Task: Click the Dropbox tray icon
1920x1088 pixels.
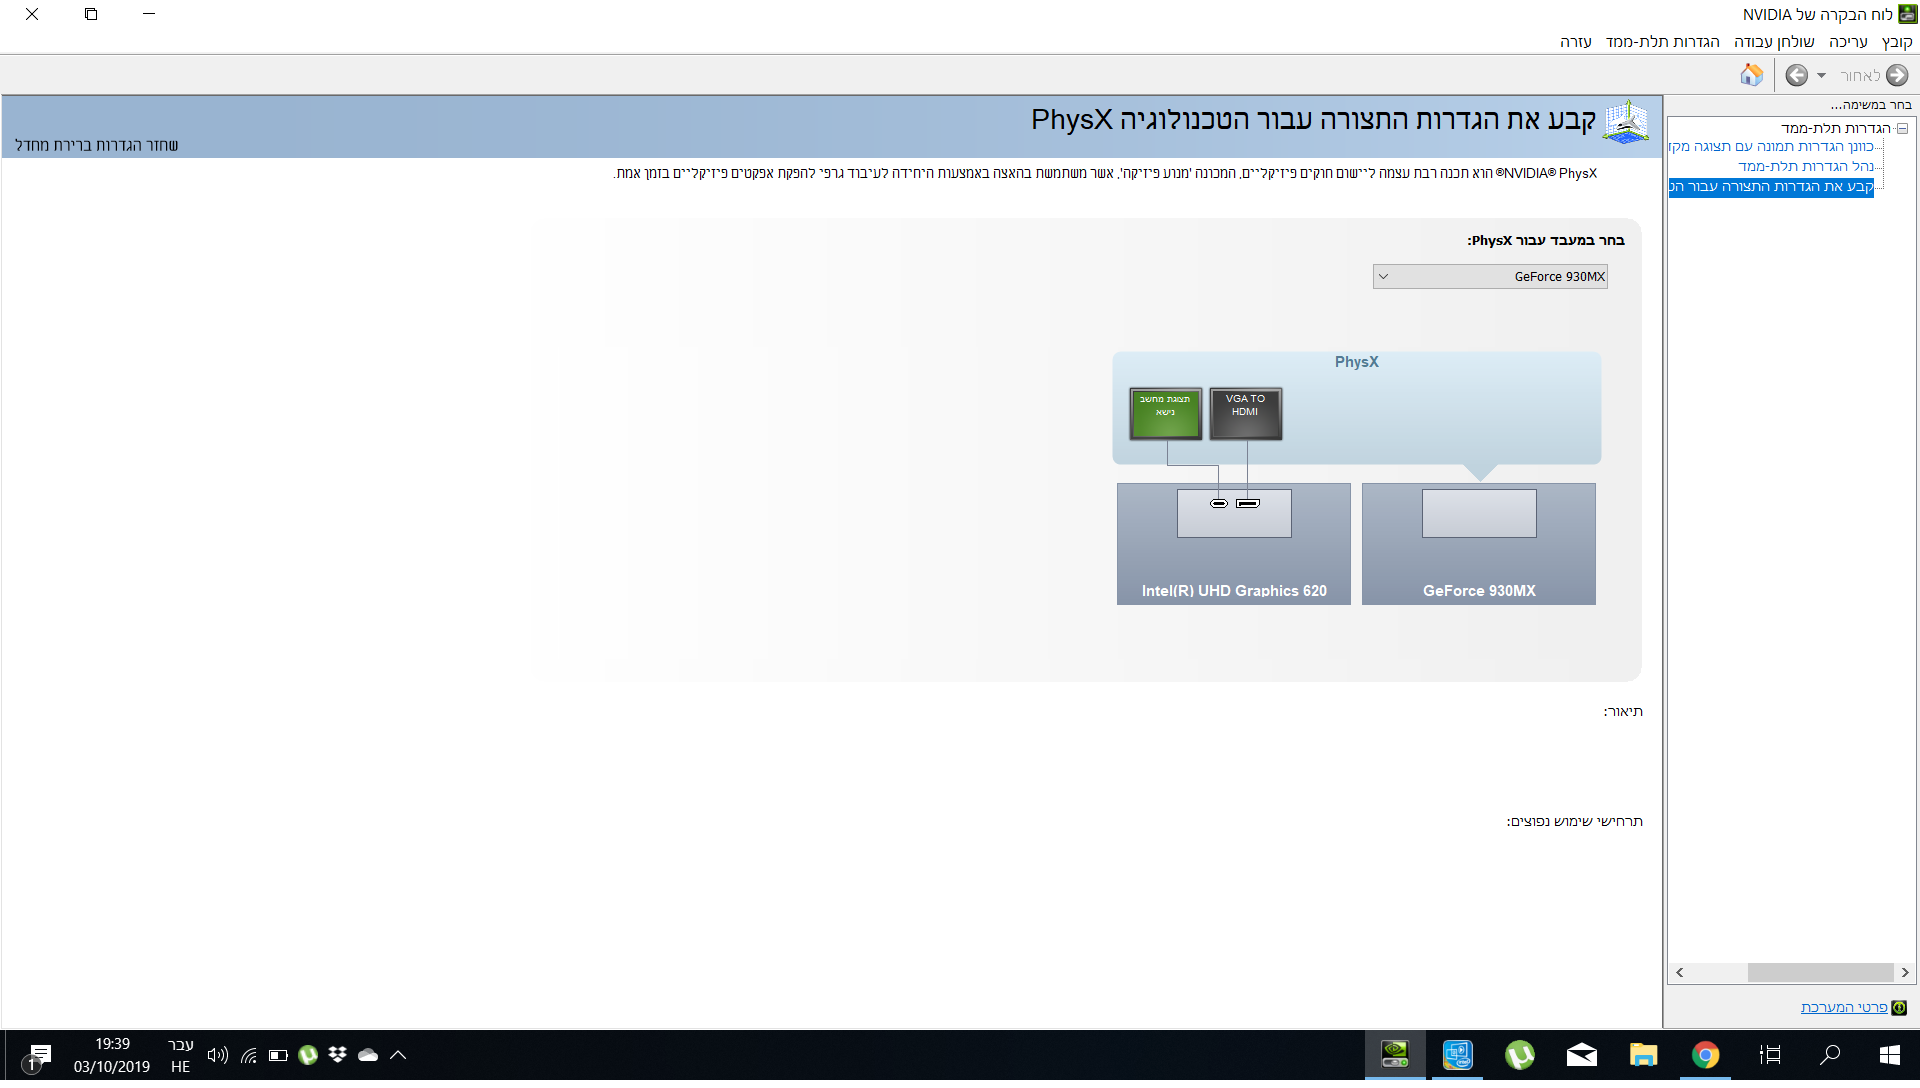Action: 338,1055
